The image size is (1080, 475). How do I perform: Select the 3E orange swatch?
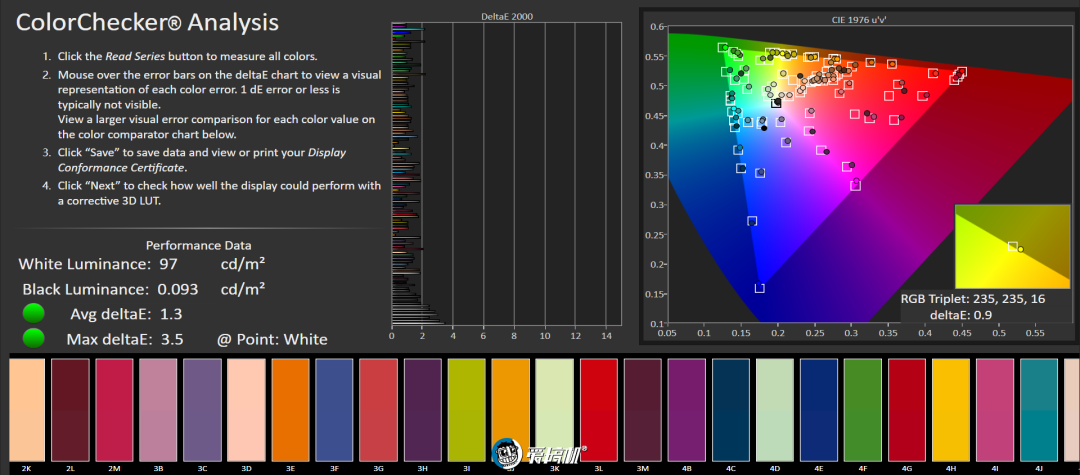(x=291, y=410)
